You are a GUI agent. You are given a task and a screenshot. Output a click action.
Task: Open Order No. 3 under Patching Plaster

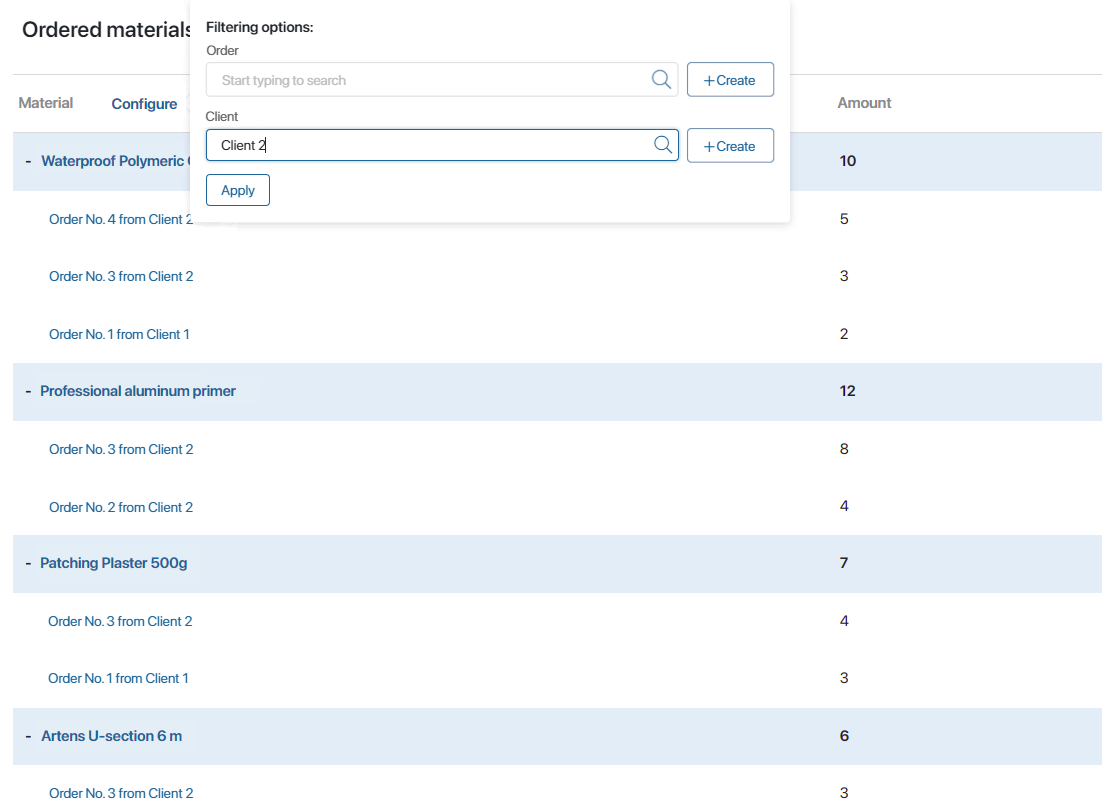[120, 621]
